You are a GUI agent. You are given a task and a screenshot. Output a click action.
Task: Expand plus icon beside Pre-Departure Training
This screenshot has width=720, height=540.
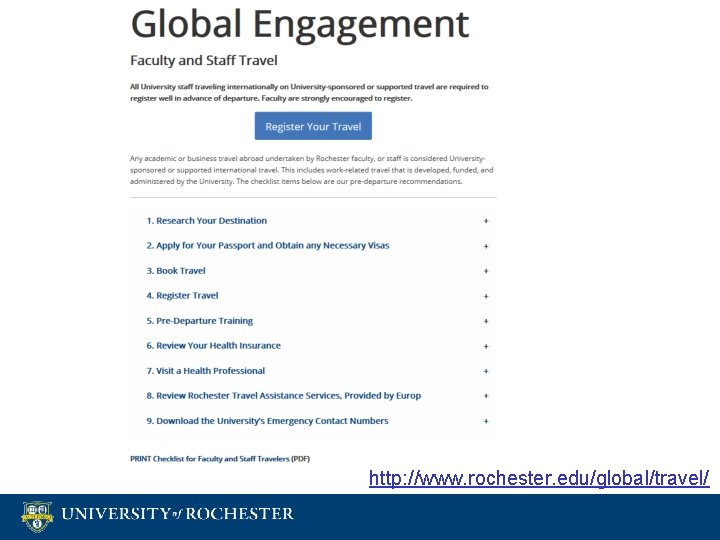click(486, 321)
